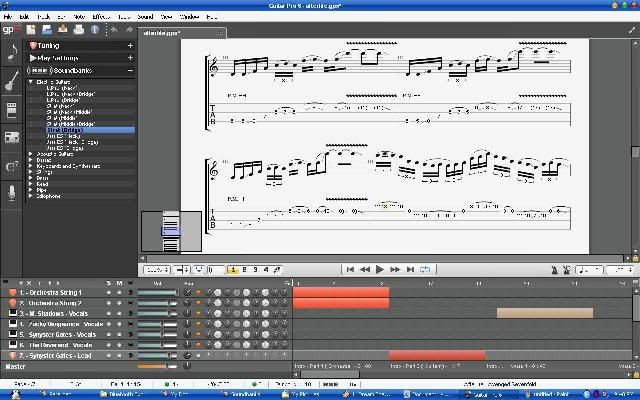Adjust the Master volume slider

(157, 366)
